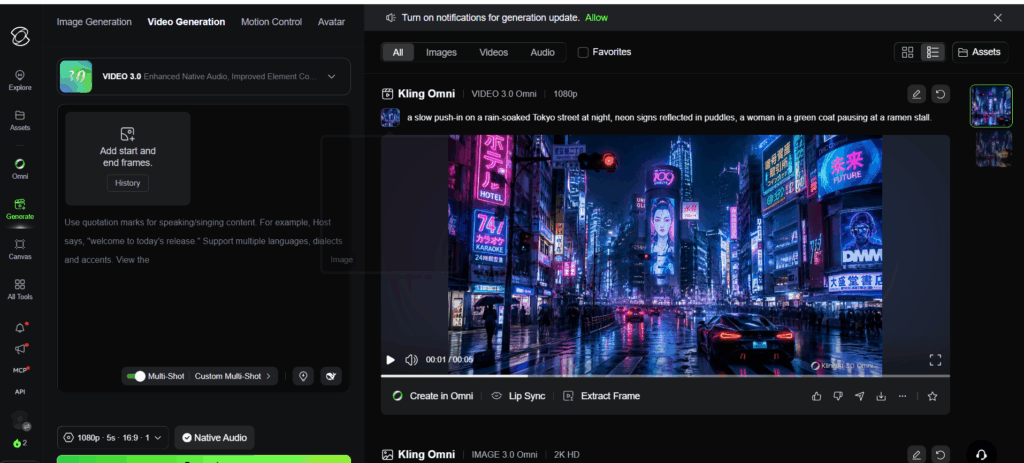Open the more options ellipsis menu
The height and width of the screenshot is (463, 1024).
(903, 396)
